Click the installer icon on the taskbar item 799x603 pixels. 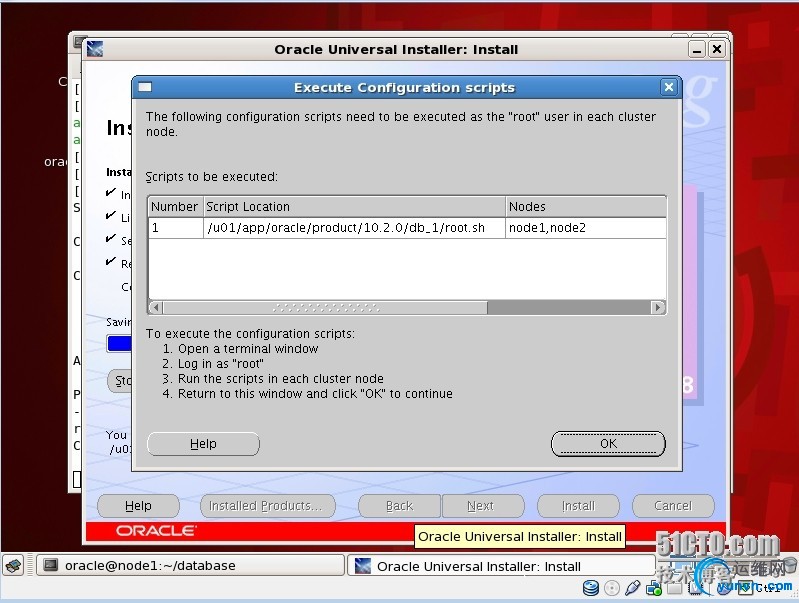[362, 566]
